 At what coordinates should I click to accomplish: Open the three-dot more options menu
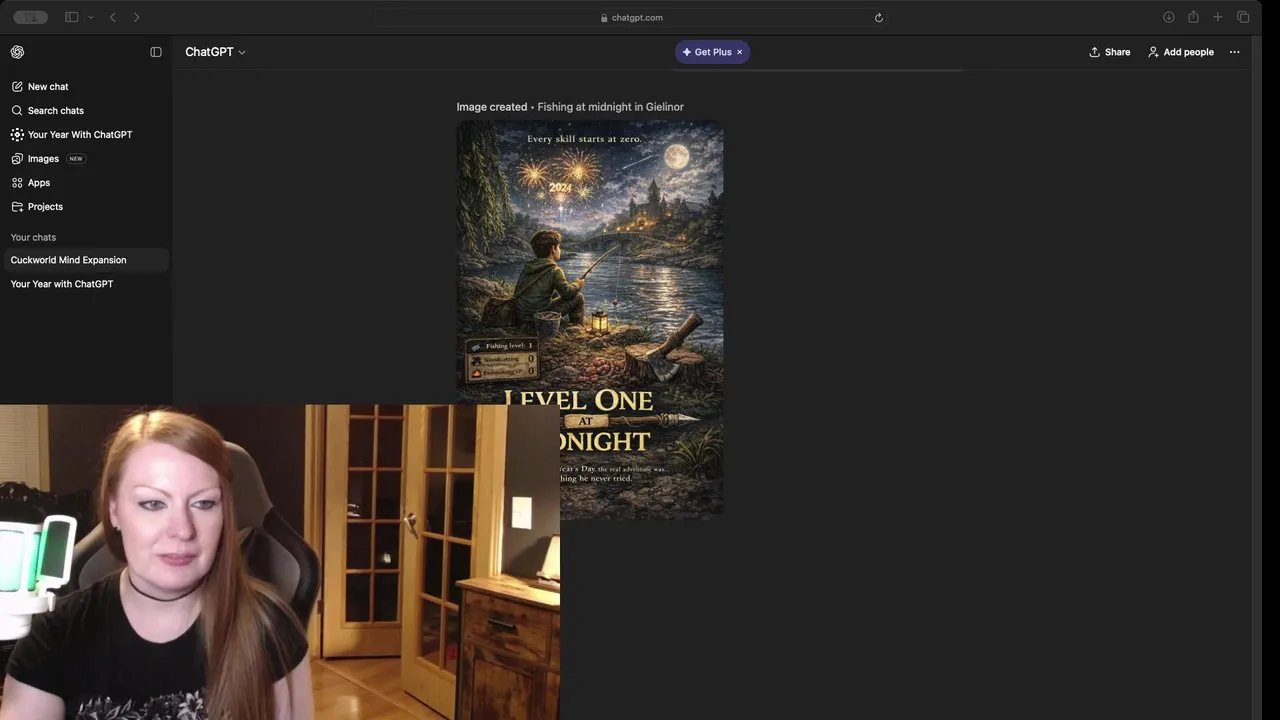pos(1235,52)
